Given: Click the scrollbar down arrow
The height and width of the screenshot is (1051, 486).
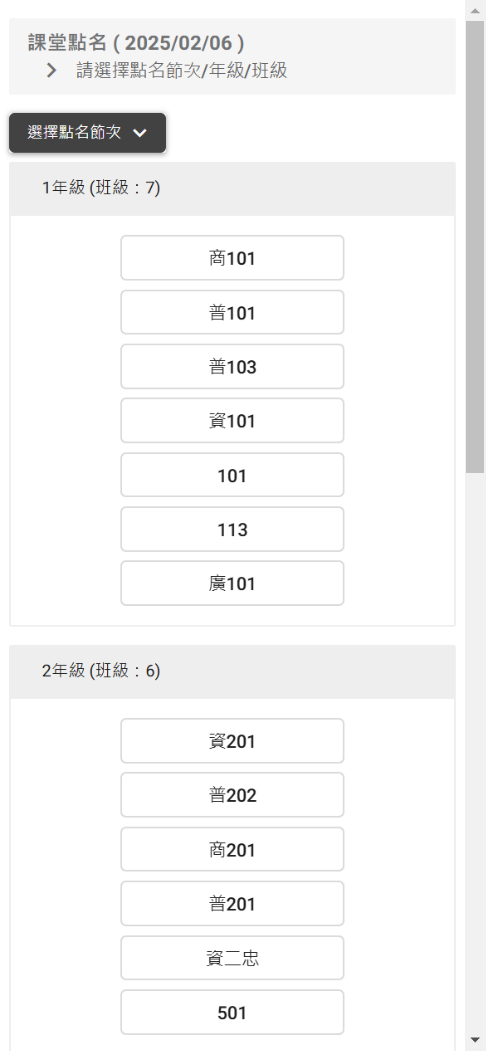Looking at the screenshot, I should click(x=475, y=1040).
